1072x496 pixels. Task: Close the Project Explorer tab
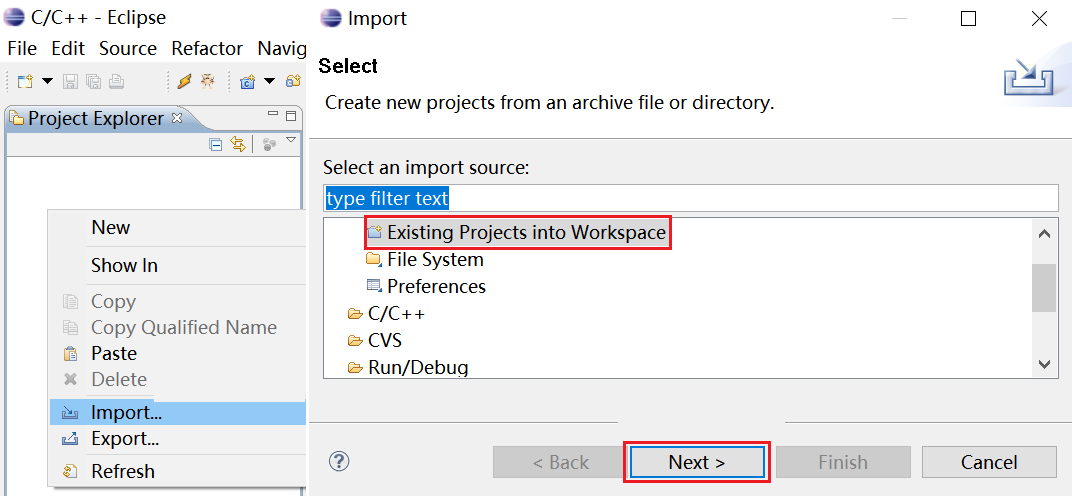[177, 118]
